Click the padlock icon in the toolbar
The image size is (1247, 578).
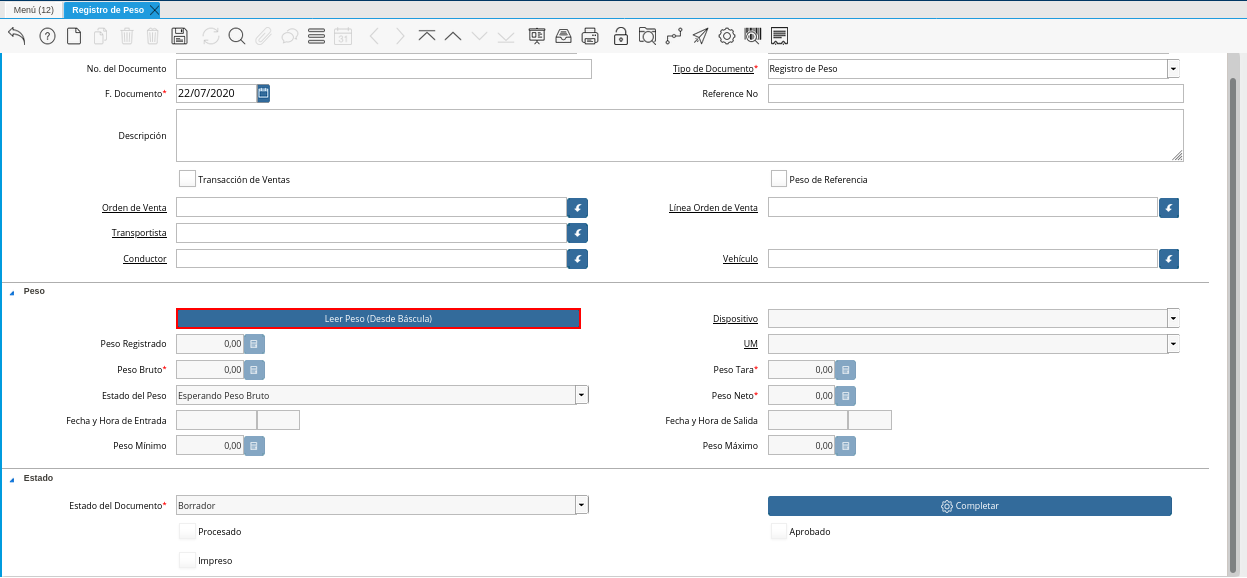pyautogui.click(x=620, y=36)
